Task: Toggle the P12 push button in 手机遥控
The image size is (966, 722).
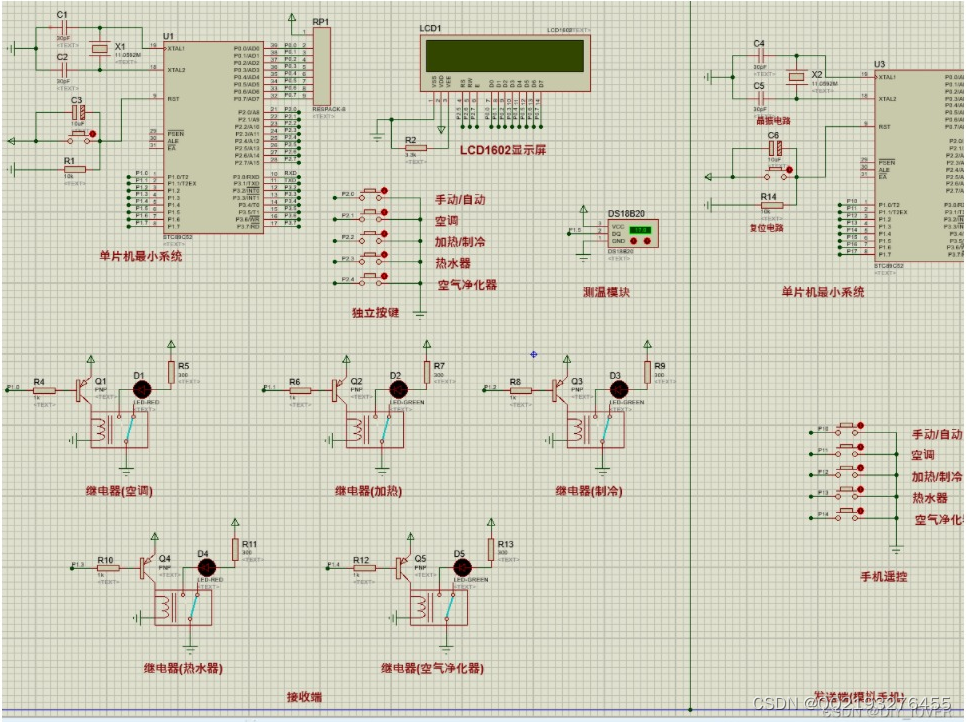Action: 850,472
